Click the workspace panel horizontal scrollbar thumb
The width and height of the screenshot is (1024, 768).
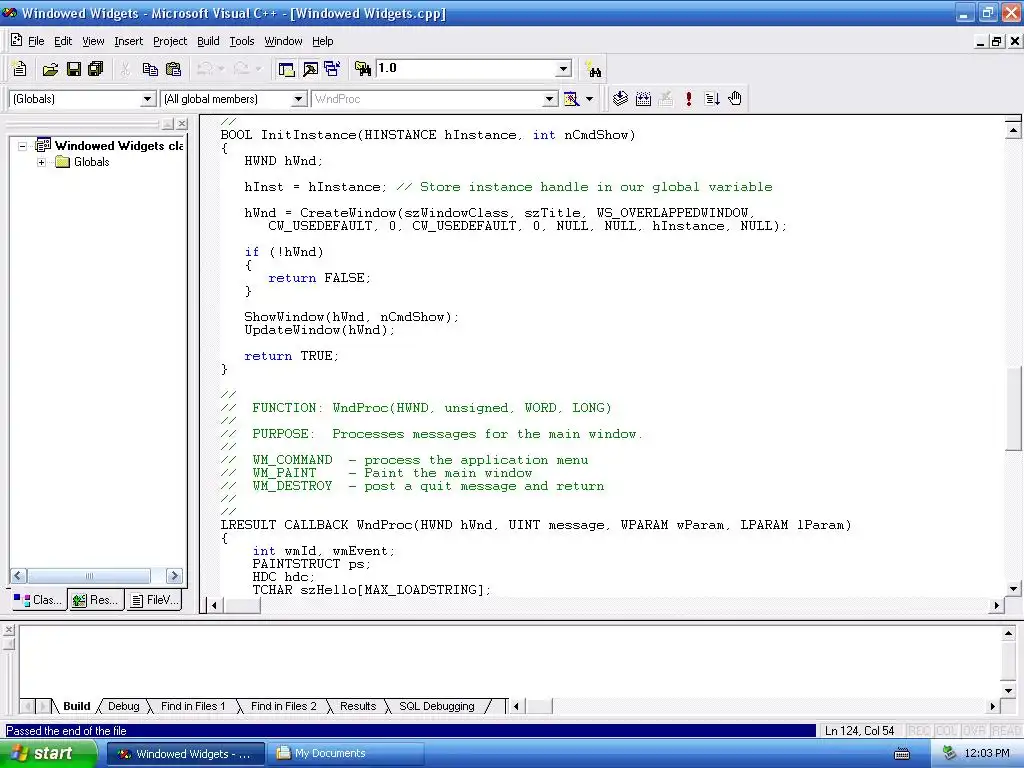point(89,576)
